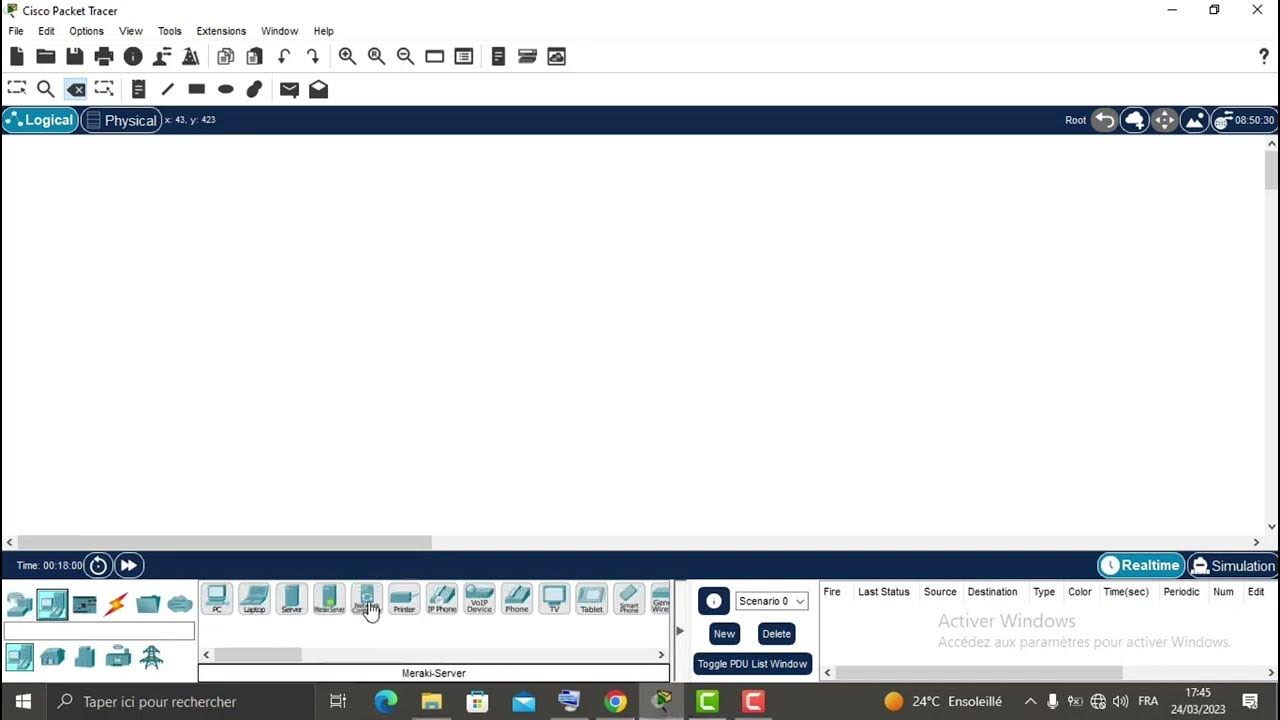The height and width of the screenshot is (720, 1280).
Task: Switch to Logical workspace view
Action: [x=40, y=120]
